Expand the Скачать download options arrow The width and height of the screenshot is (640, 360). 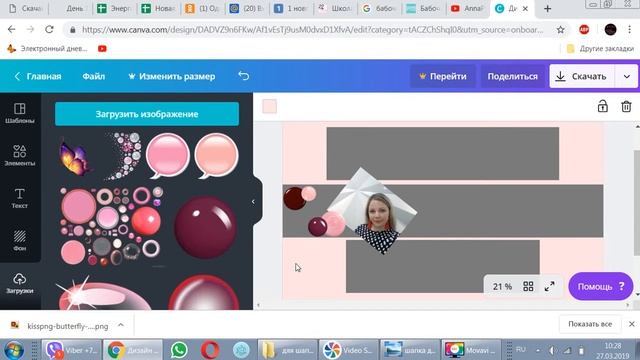pos(627,76)
